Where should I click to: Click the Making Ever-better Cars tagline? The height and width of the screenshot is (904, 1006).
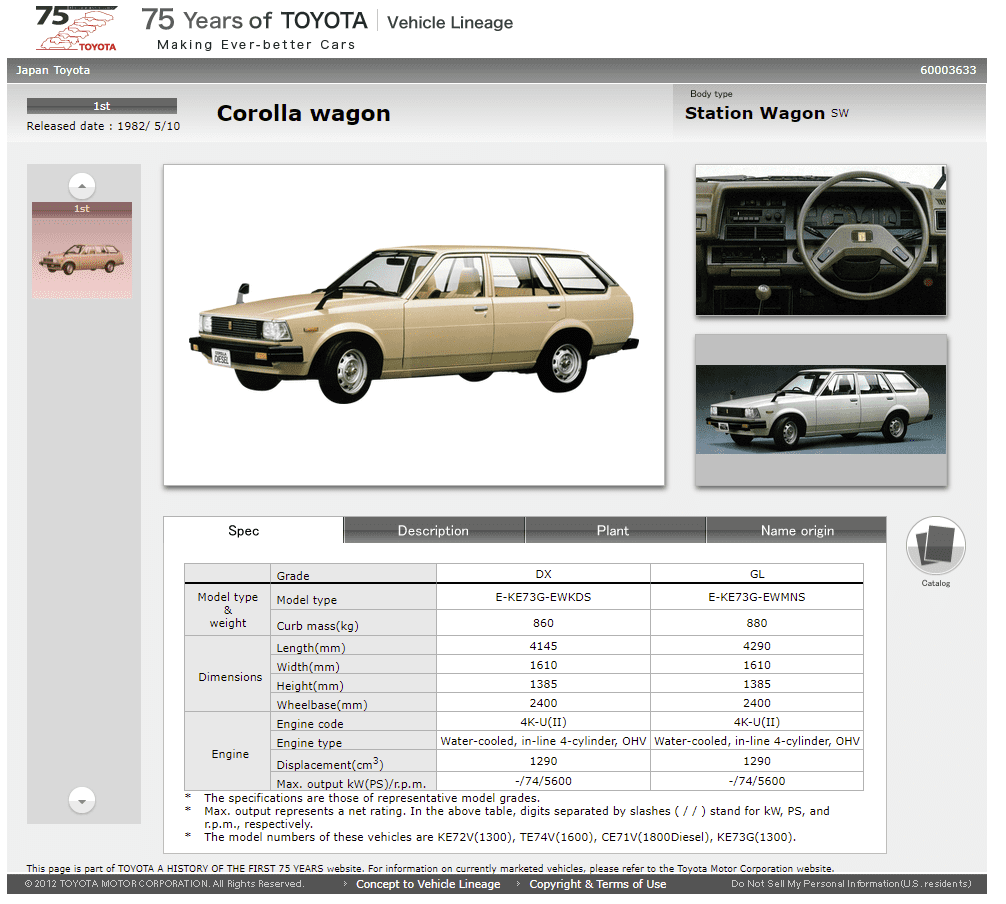(256, 45)
